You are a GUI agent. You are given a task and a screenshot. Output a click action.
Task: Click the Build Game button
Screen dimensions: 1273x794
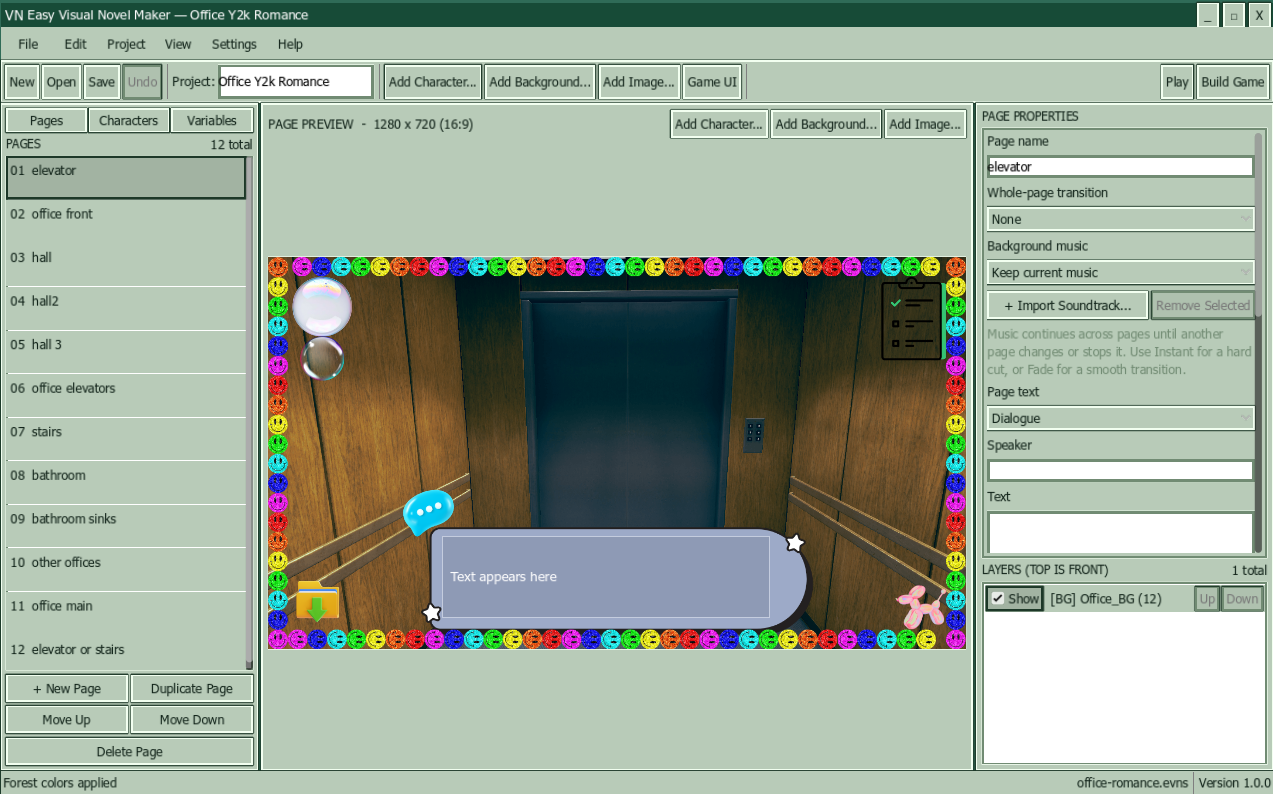click(x=1232, y=82)
